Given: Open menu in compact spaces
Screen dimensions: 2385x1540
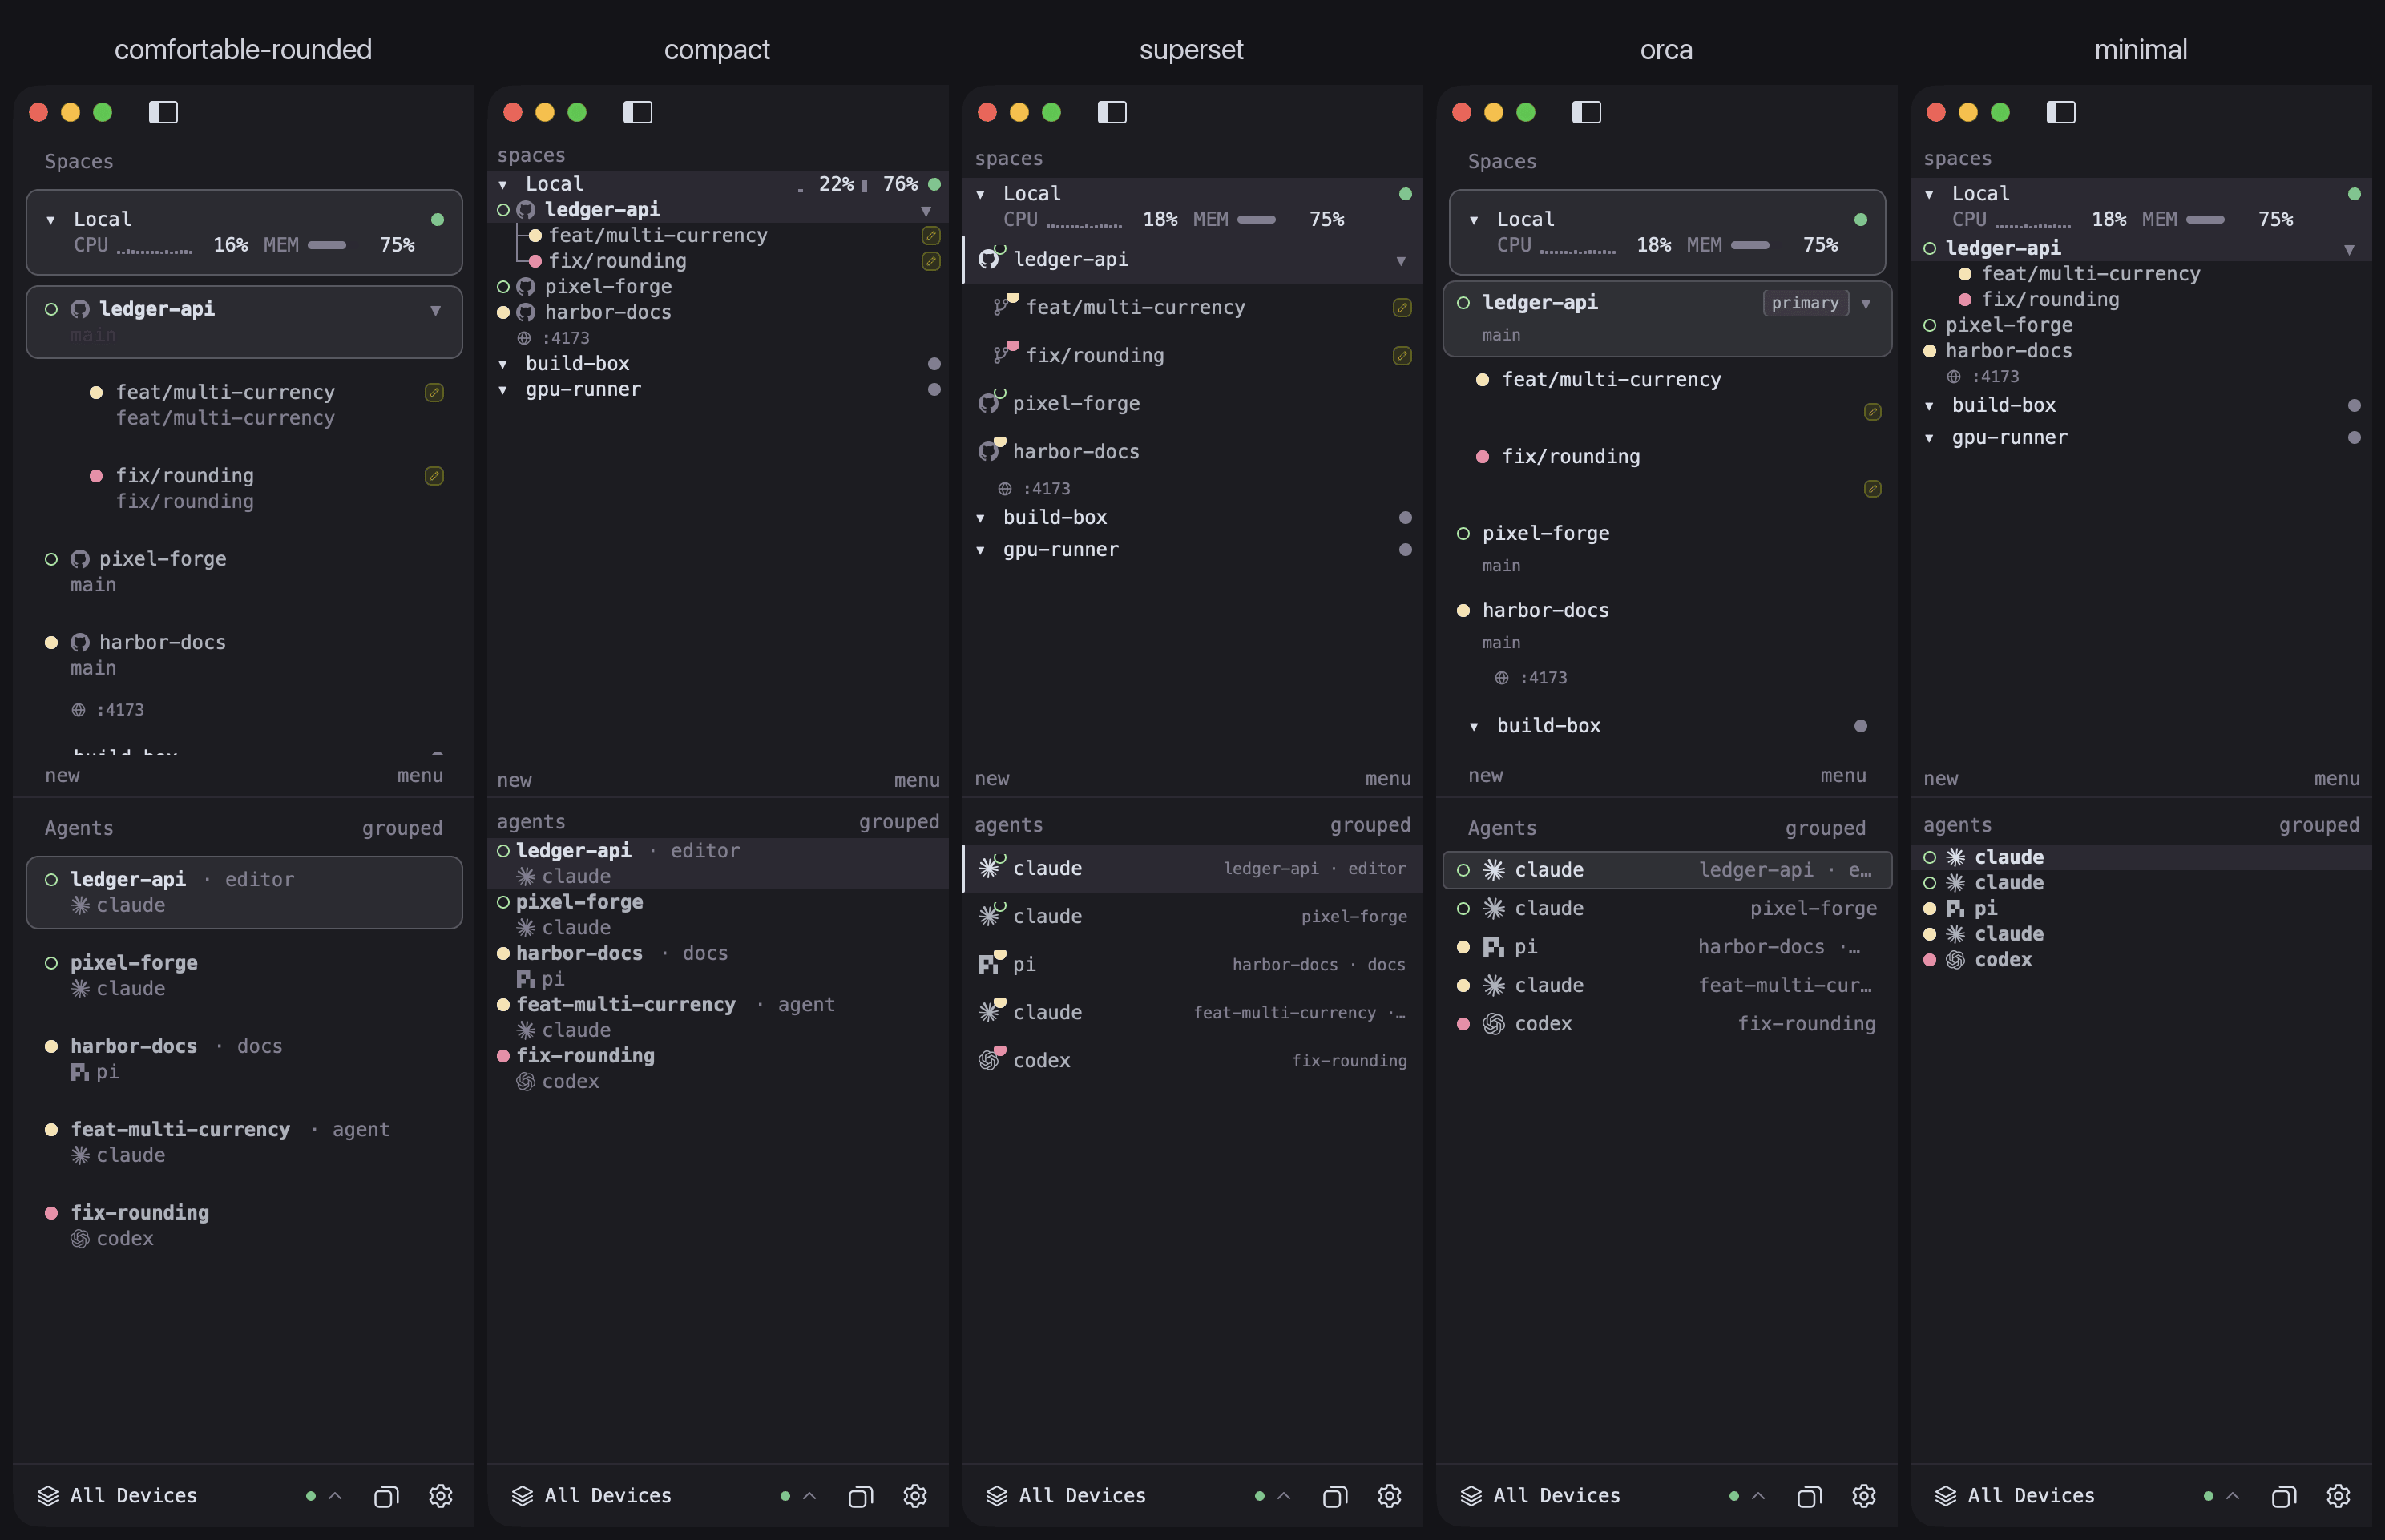Looking at the screenshot, I should coord(916,780).
